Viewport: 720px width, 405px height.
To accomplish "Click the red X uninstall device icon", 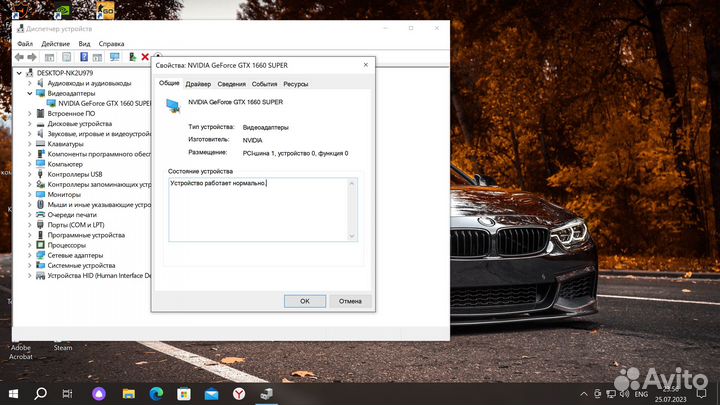I will [145, 57].
